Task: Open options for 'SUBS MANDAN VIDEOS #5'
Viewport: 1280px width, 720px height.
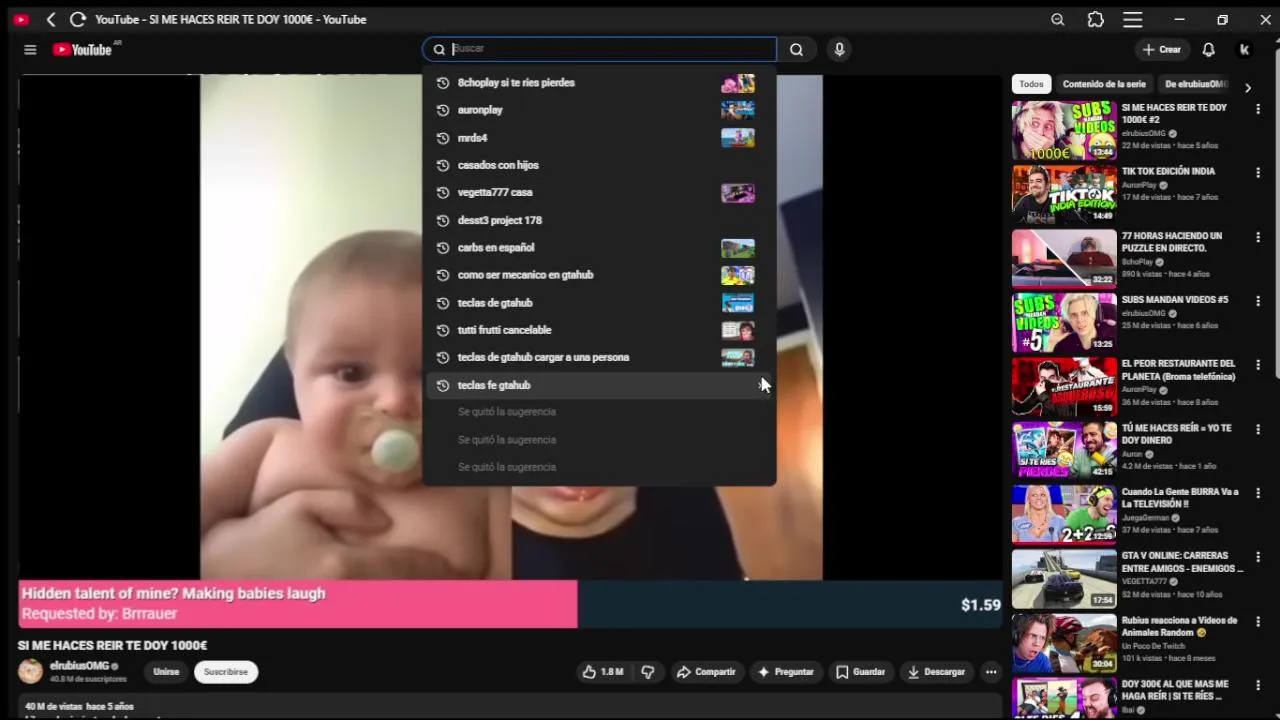Action: tap(1258, 301)
